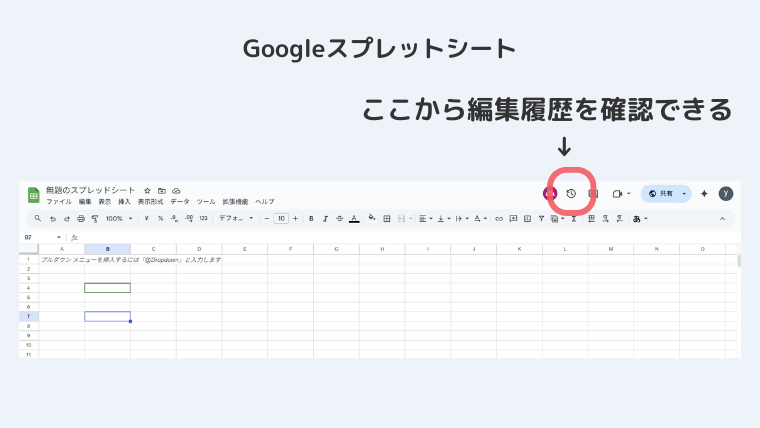Viewport: 760px width, 428px height.
Task: Open version history clock icon
Action: click(x=571, y=193)
